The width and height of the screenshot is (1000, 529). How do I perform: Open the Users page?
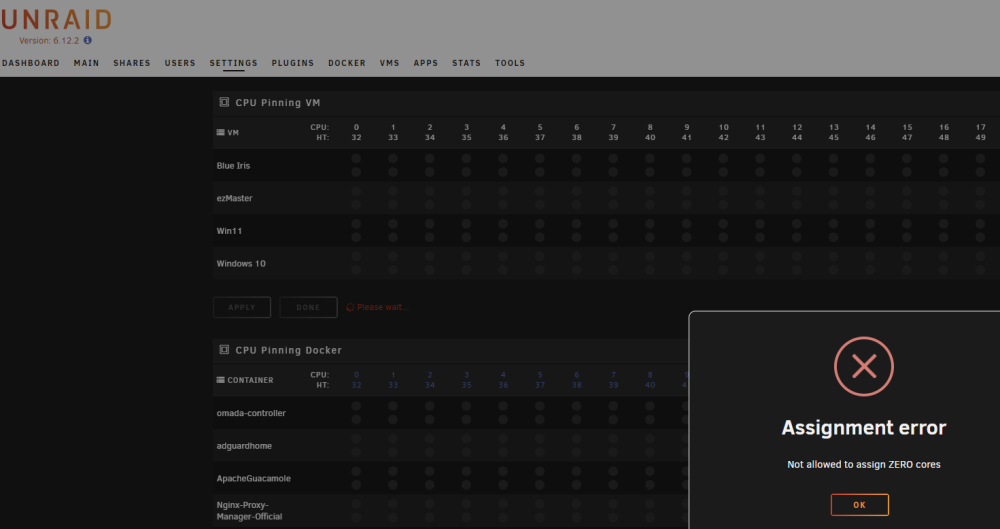180,63
